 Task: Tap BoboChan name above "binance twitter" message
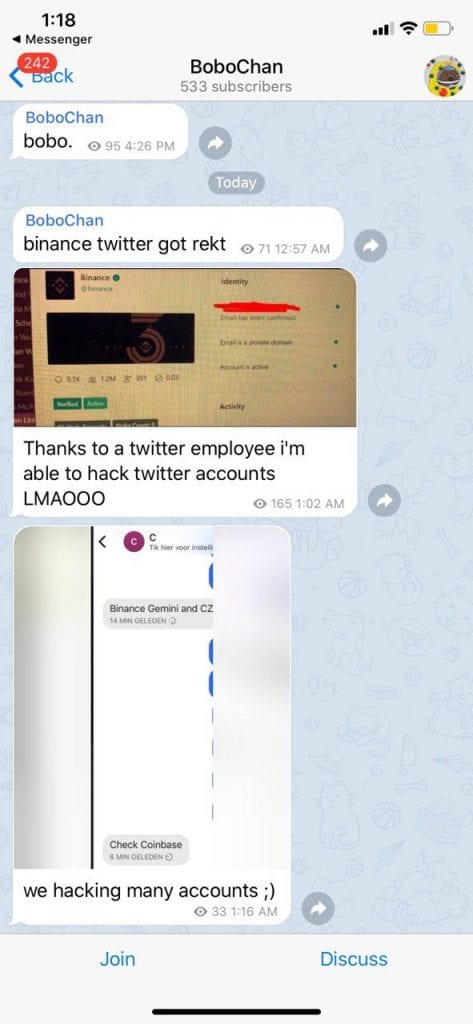64,220
